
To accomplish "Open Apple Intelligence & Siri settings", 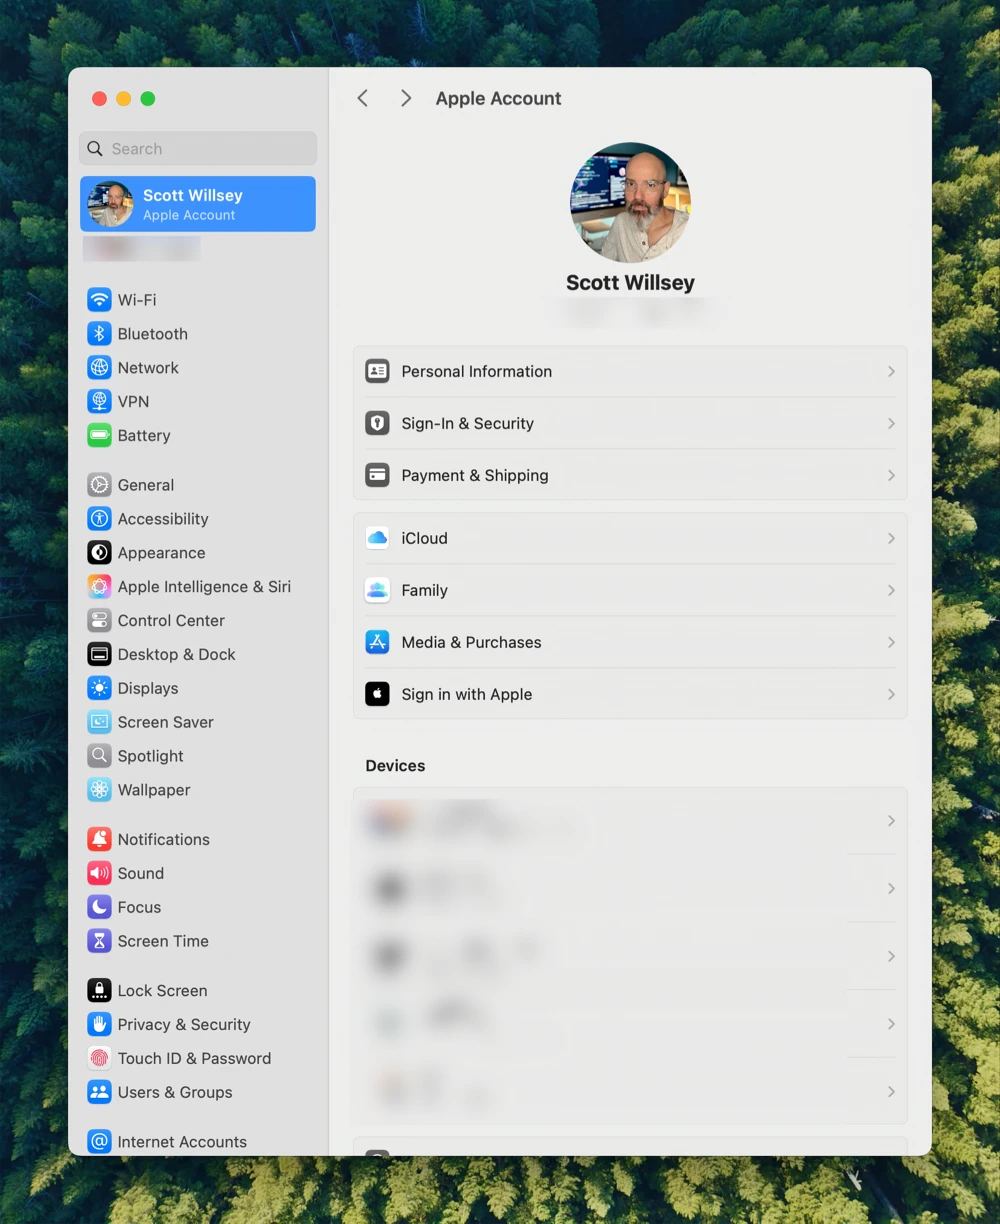I will (189, 586).
